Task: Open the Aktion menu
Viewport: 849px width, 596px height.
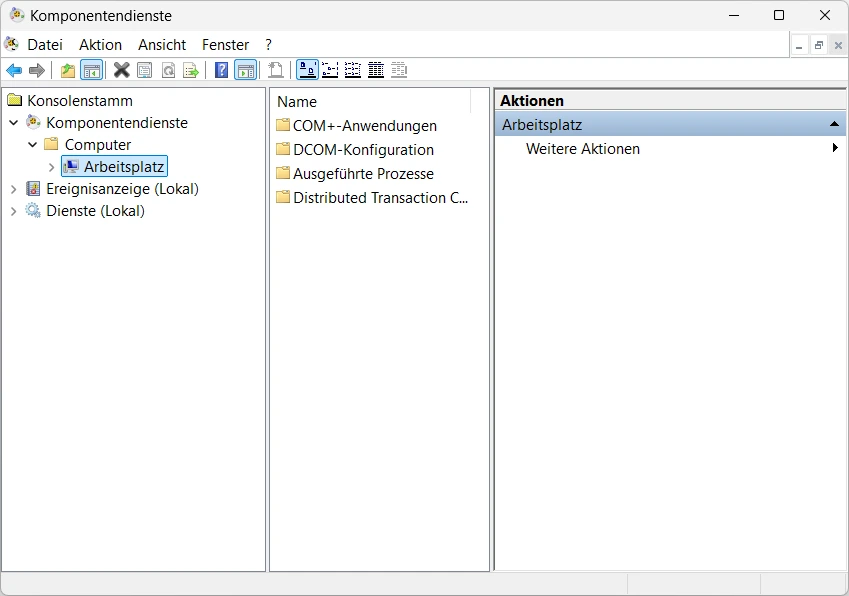Action: click(x=101, y=44)
